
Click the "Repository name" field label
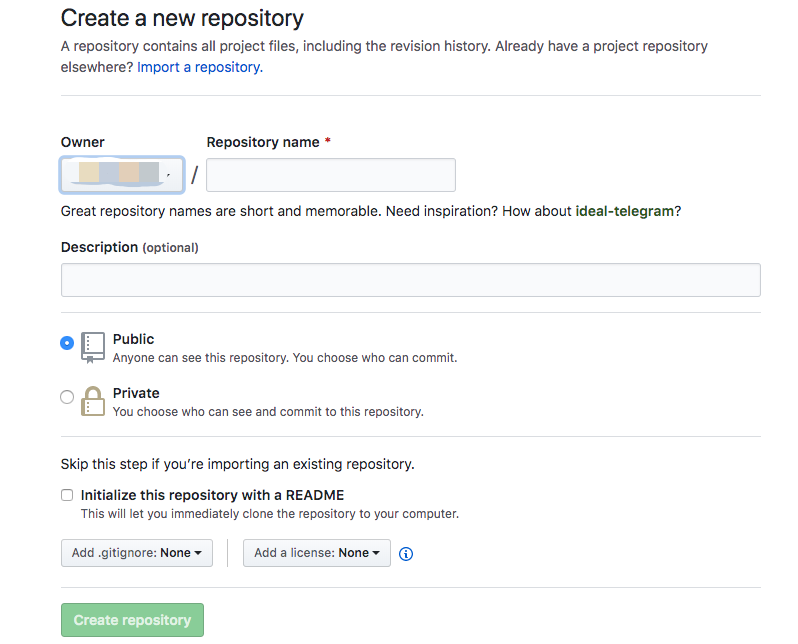(263, 142)
